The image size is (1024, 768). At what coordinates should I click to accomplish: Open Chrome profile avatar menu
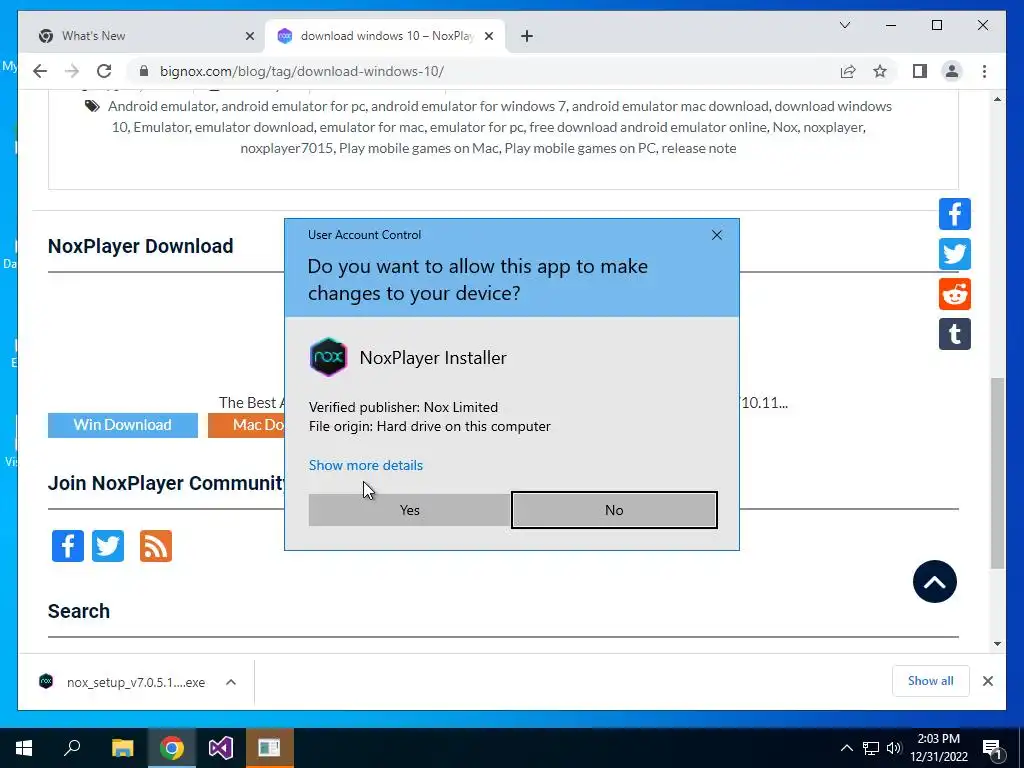(952, 71)
